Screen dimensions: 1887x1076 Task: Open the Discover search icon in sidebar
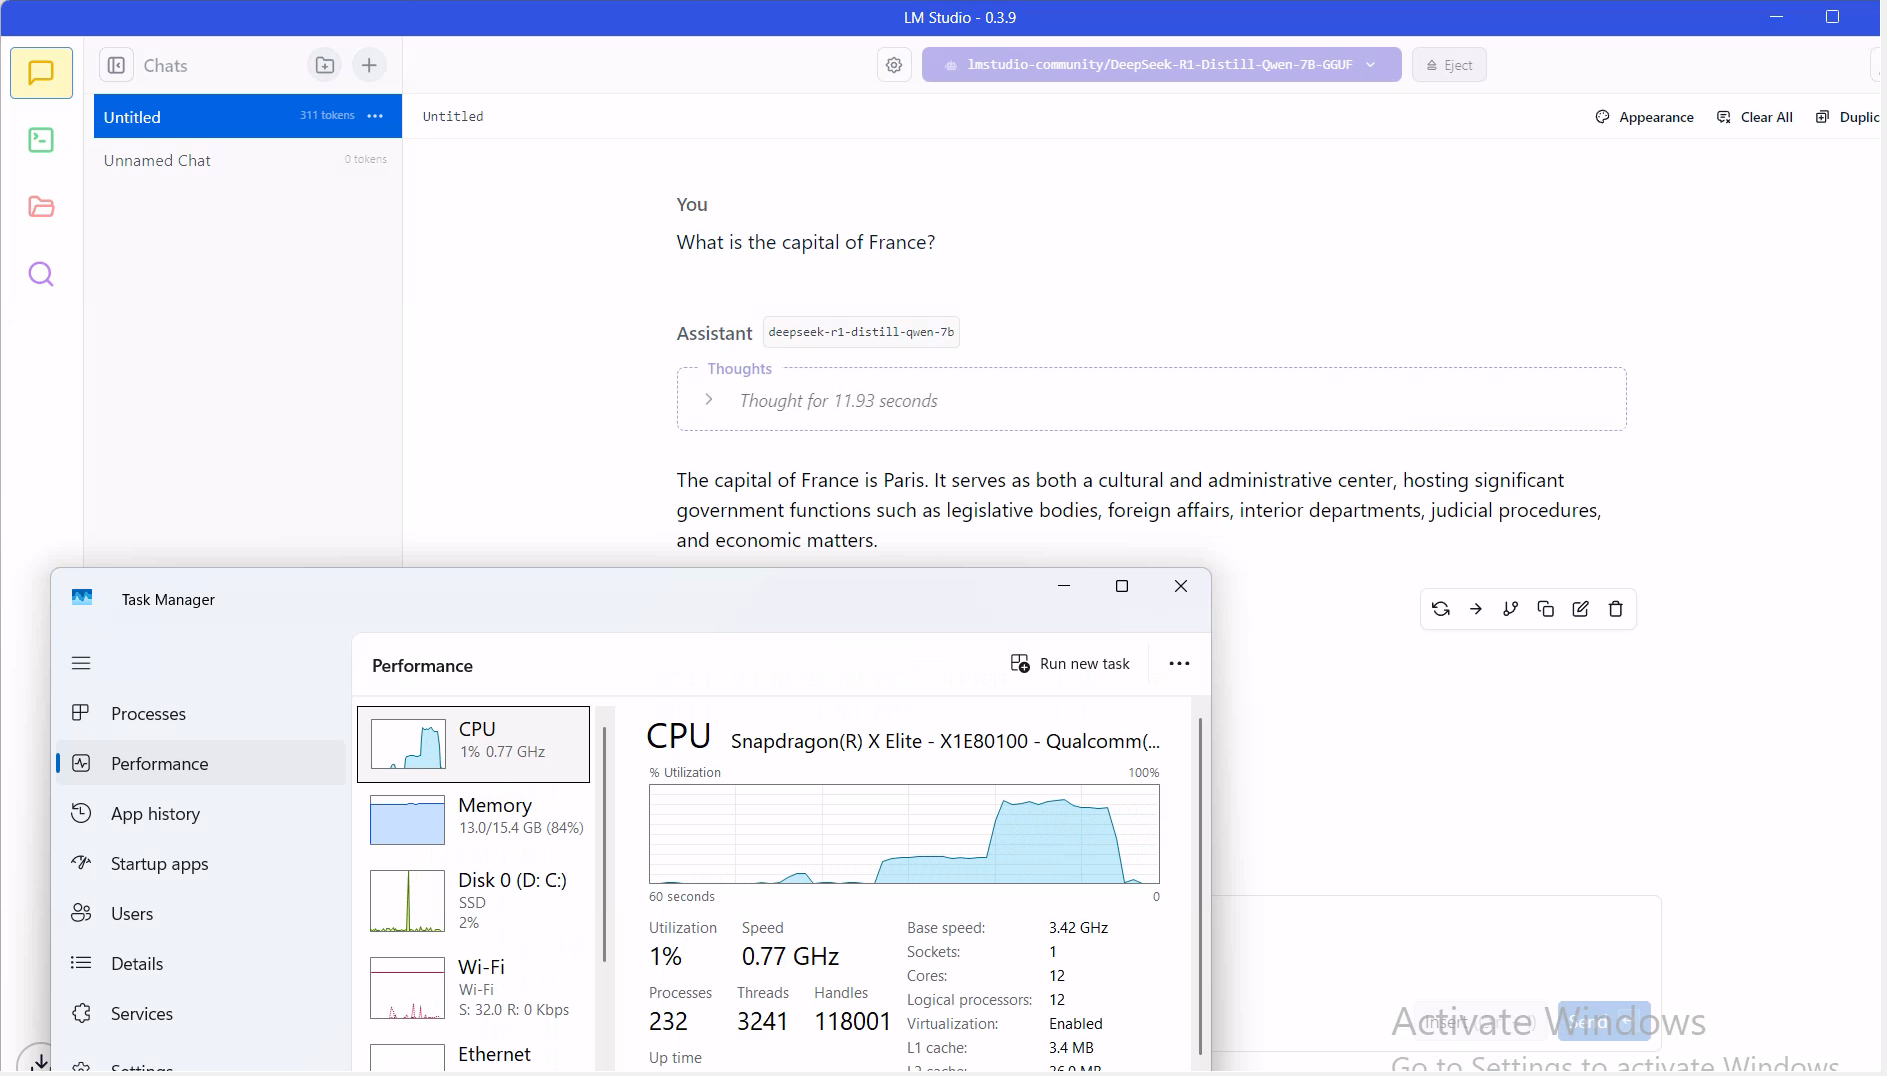[41, 274]
